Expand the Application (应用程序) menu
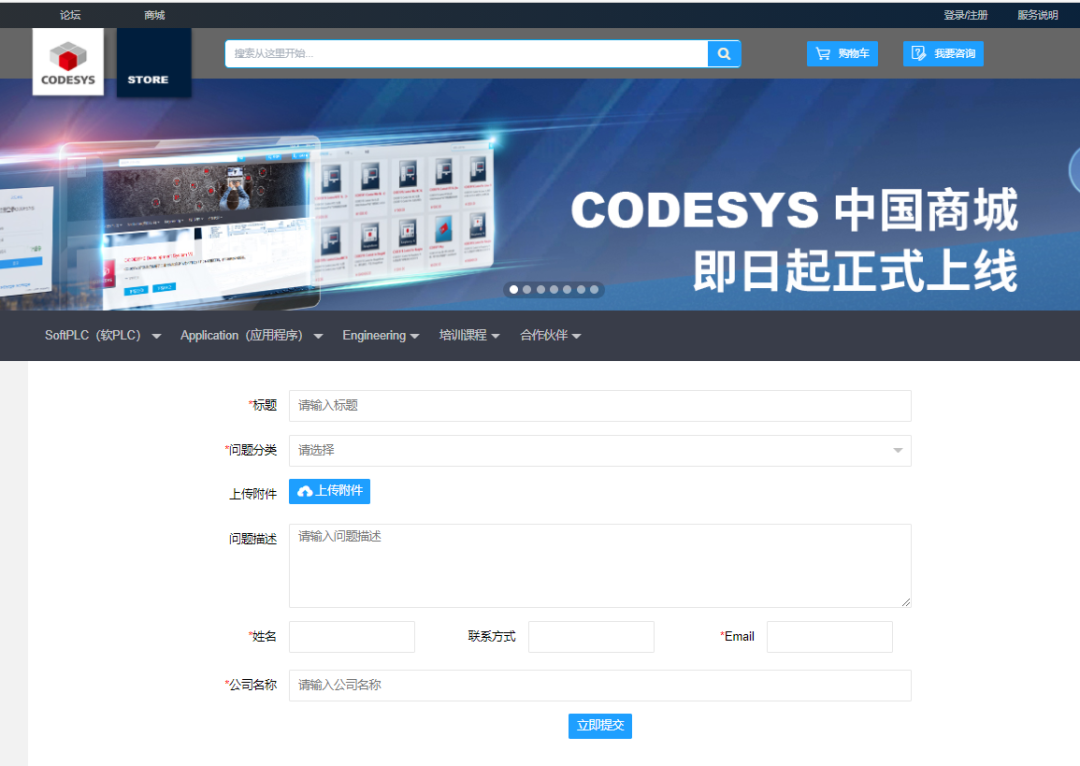This screenshot has width=1080, height=766. 251,336
